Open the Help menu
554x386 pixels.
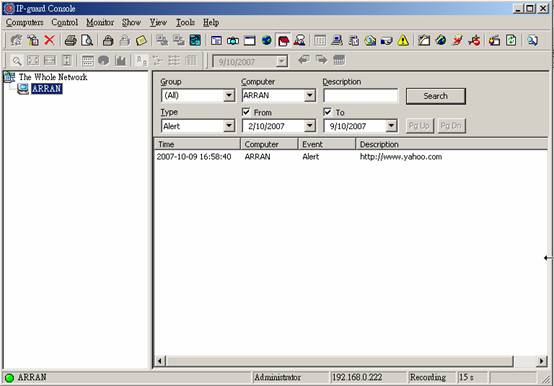[x=211, y=22]
